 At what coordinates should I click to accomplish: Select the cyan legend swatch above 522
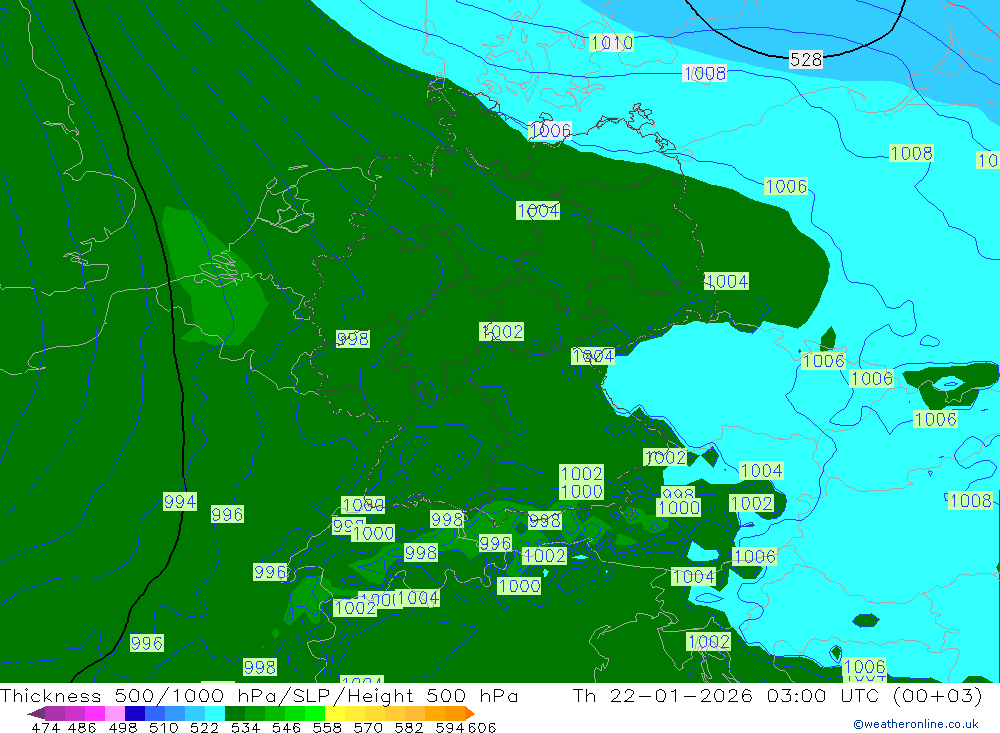215,713
